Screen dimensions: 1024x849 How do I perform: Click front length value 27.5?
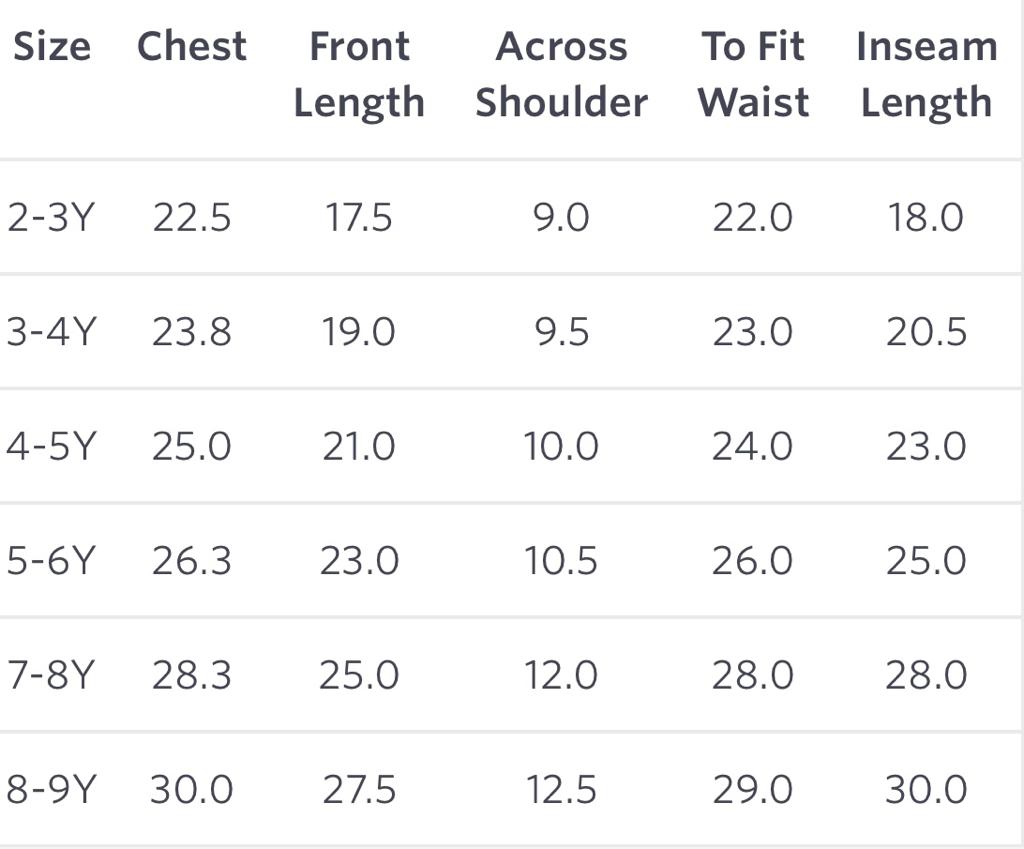click(x=359, y=790)
